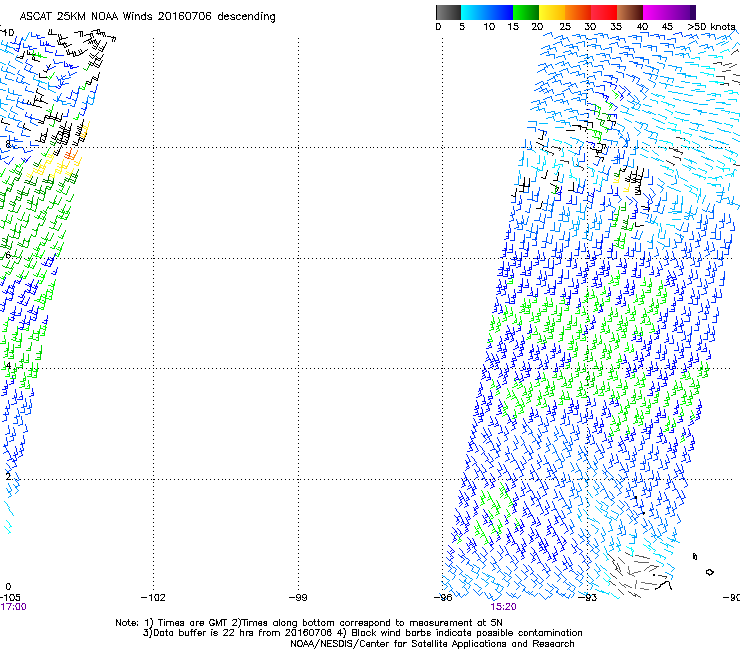Click the legend label '30'
Viewport: 740px width, 650px height.
pyautogui.click(x=590, y=27)
